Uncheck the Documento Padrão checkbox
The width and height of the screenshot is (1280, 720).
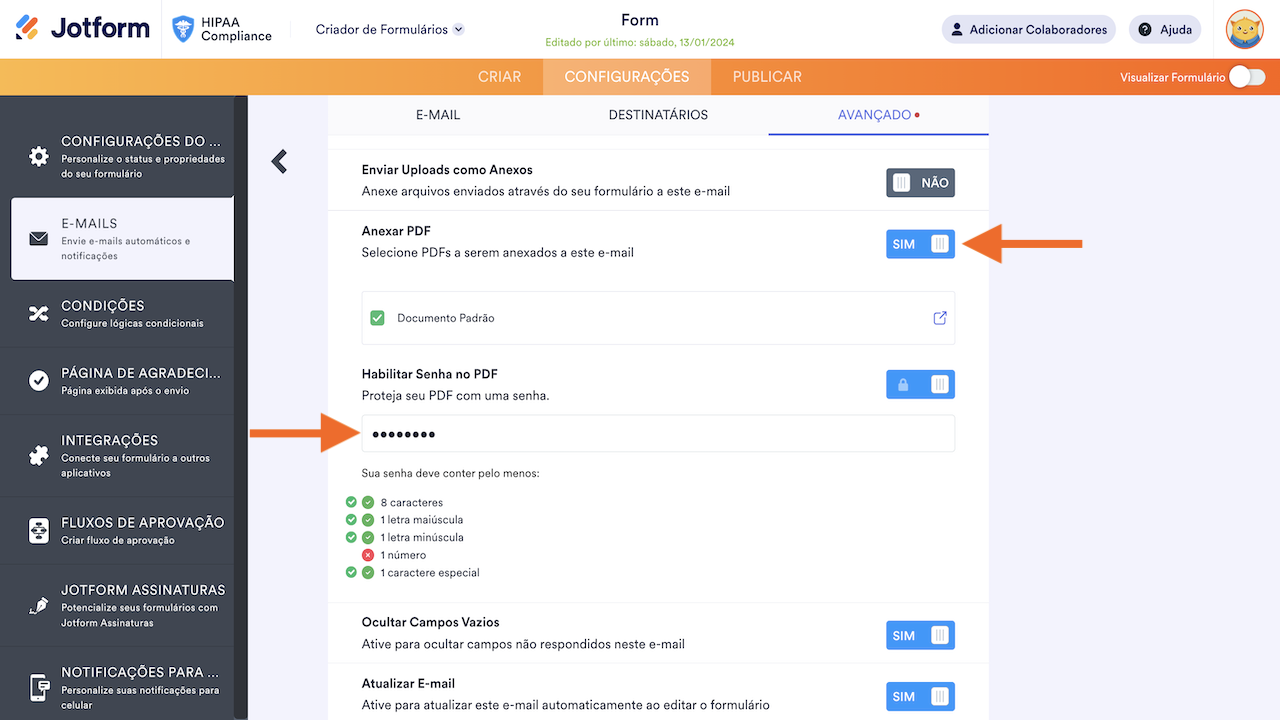[x=377, y=318]
